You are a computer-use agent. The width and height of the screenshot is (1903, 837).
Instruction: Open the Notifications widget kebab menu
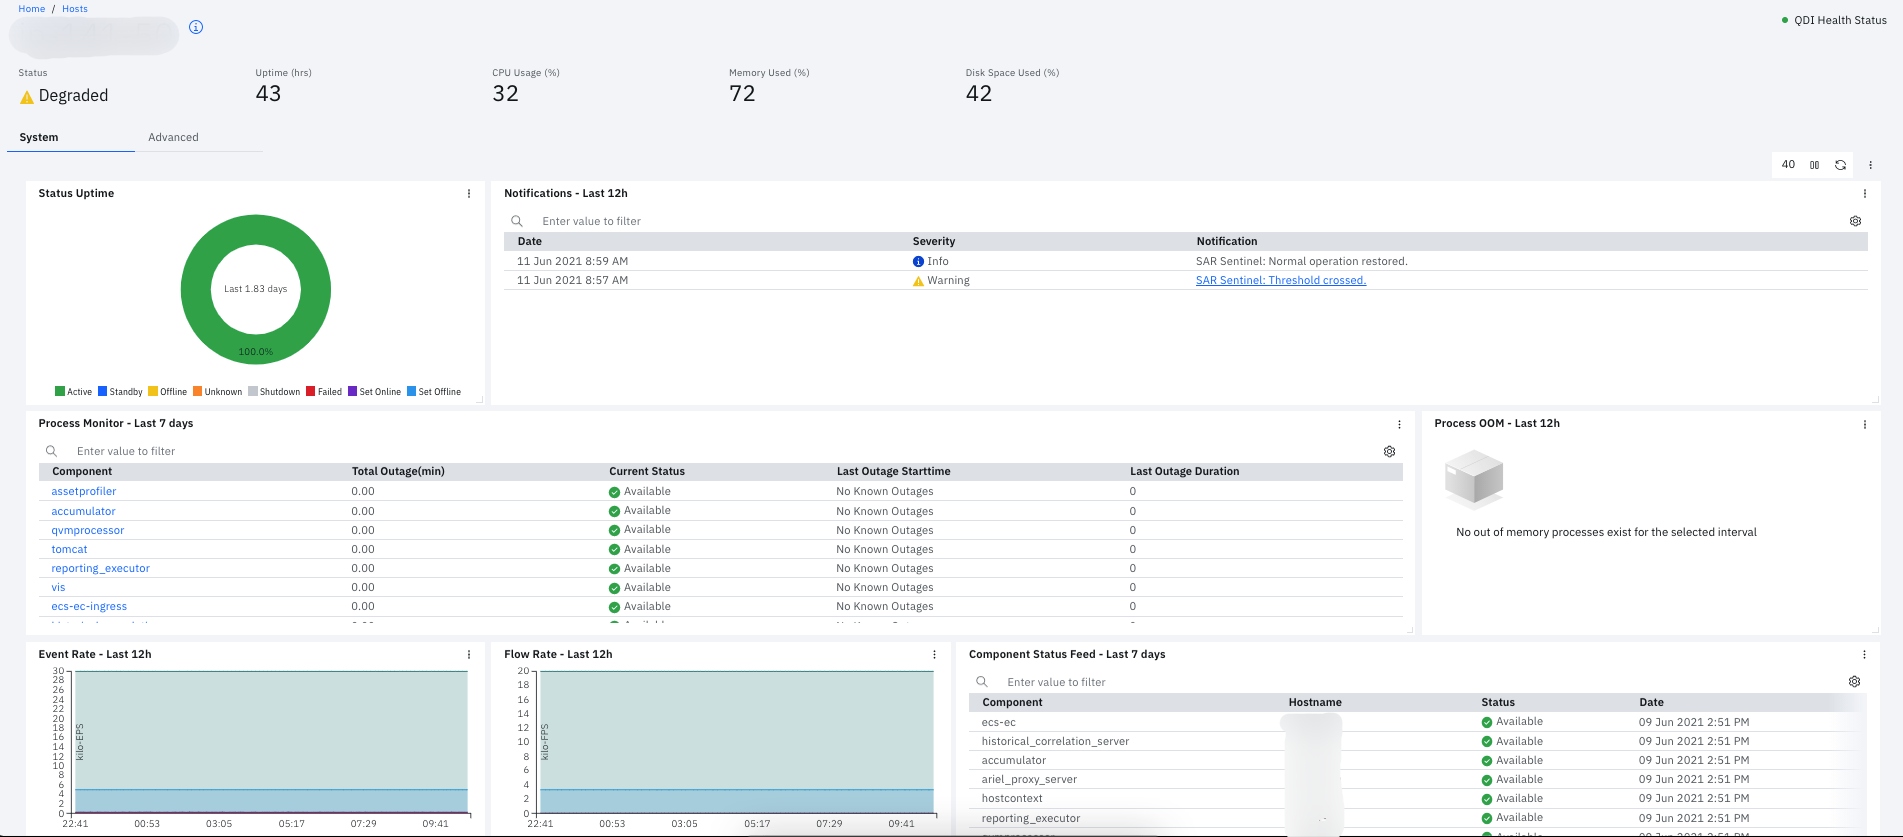[x=1864, y=194]
